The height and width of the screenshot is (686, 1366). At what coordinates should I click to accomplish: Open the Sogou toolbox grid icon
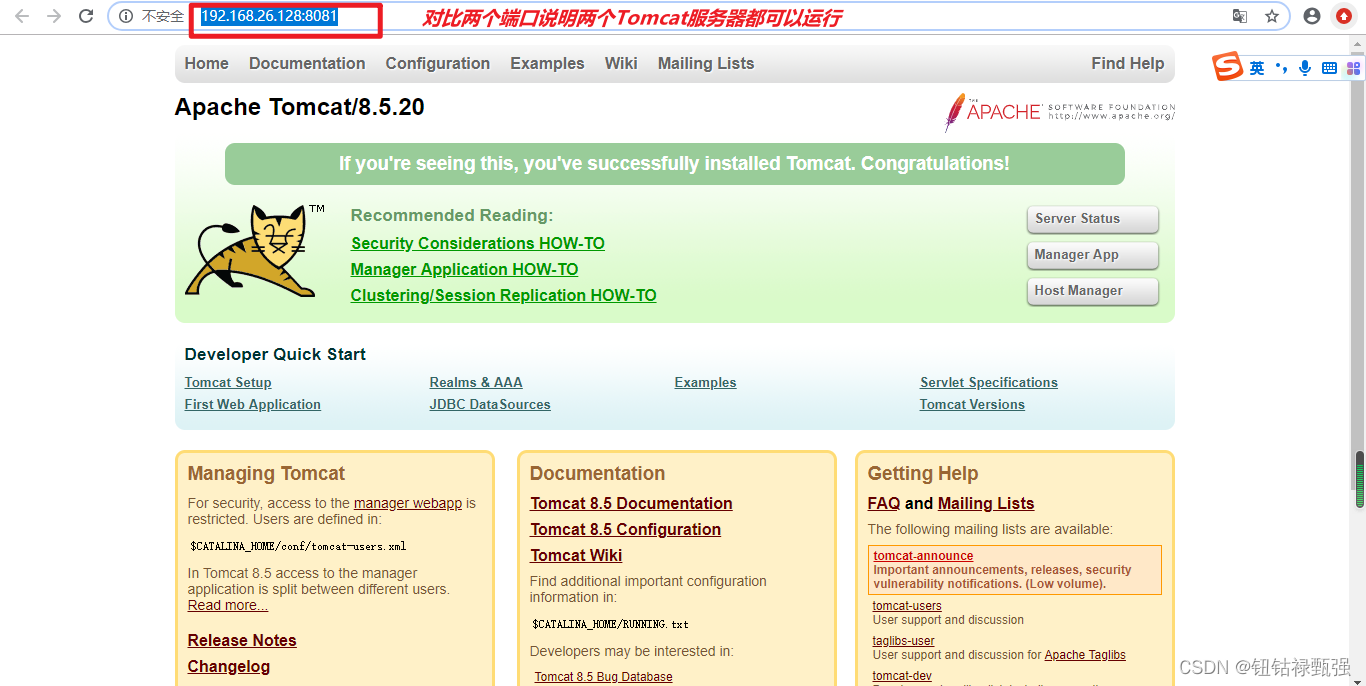[x=1353, y=68]
